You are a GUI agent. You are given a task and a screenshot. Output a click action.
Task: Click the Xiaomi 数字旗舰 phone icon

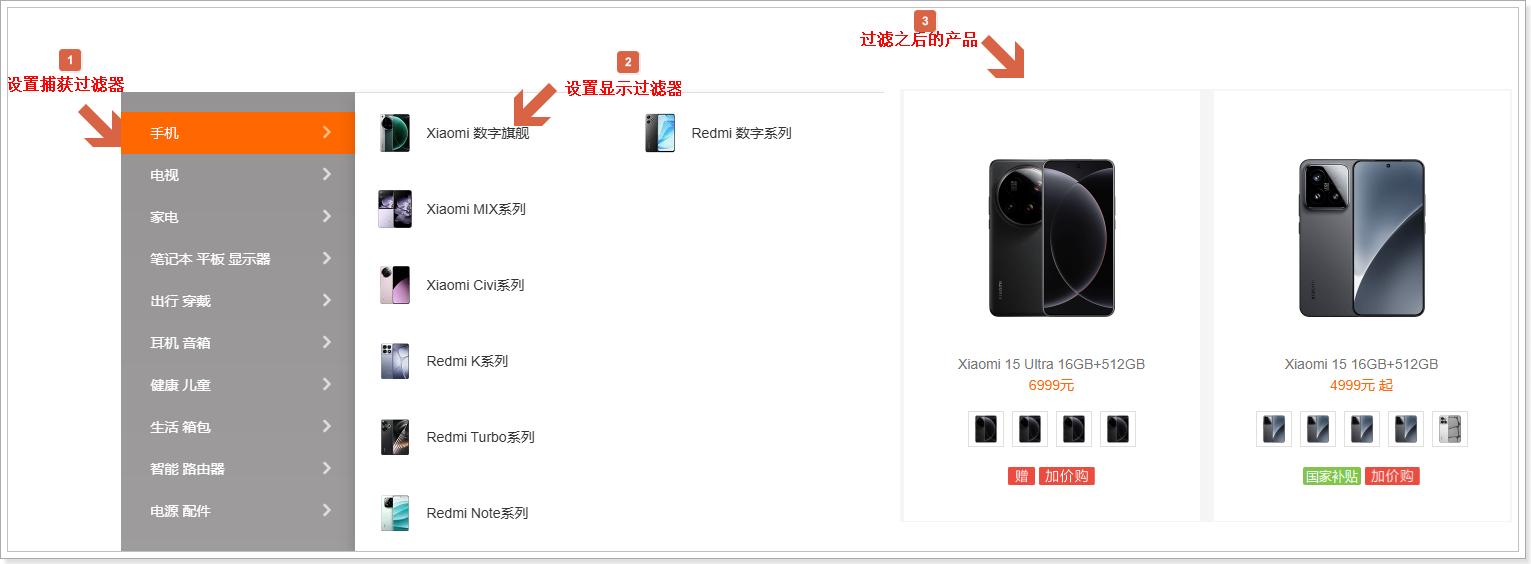point(395,133)
